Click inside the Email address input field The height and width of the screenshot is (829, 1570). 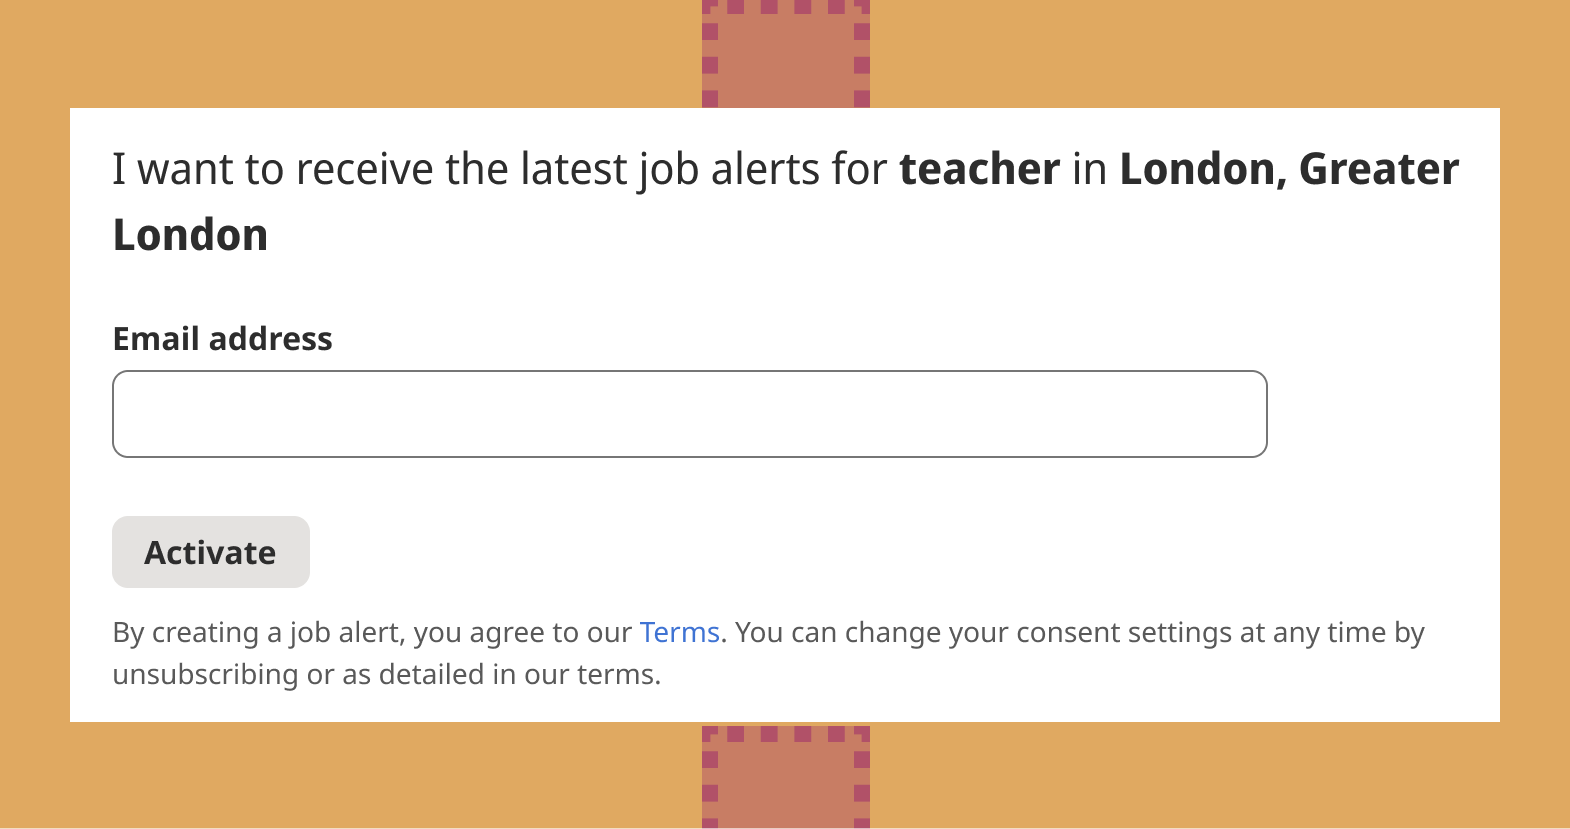(x=690, y=413)
